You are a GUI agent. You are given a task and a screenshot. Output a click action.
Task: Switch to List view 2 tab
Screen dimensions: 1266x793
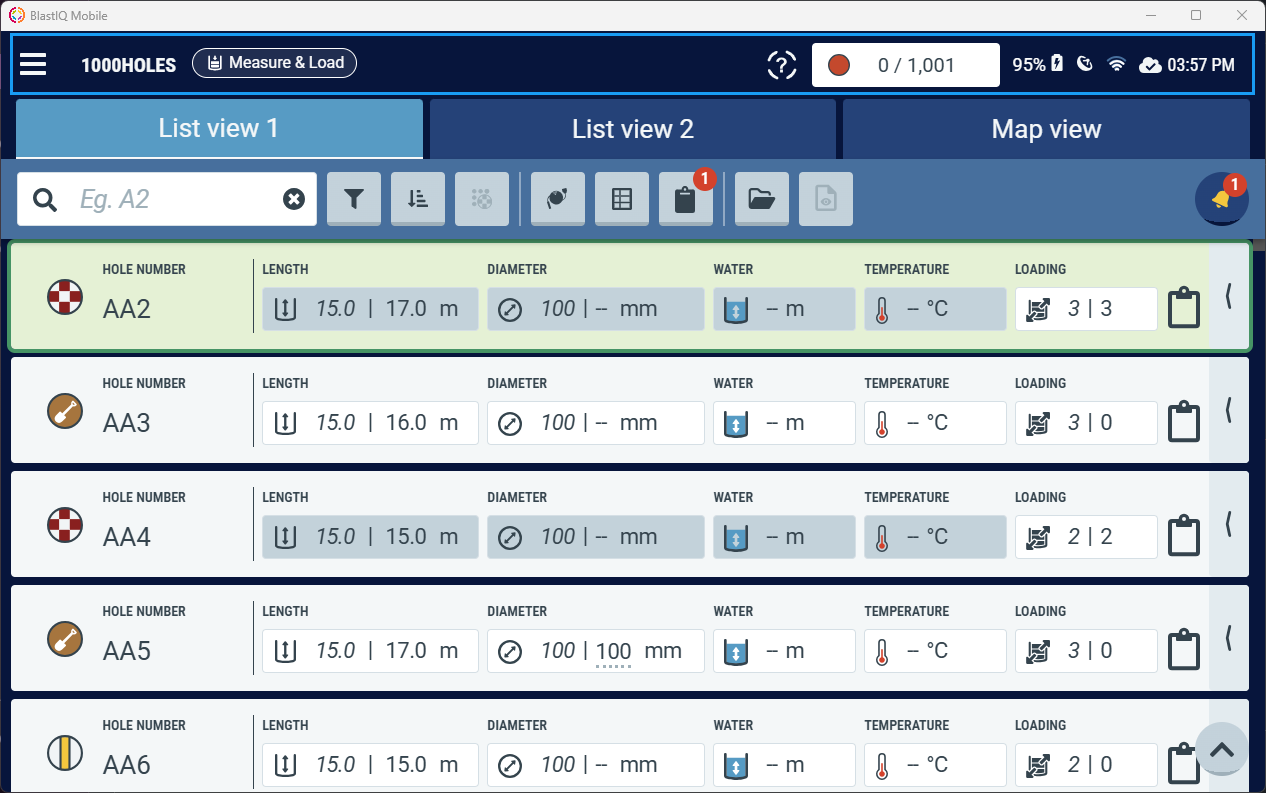point(633,129)
